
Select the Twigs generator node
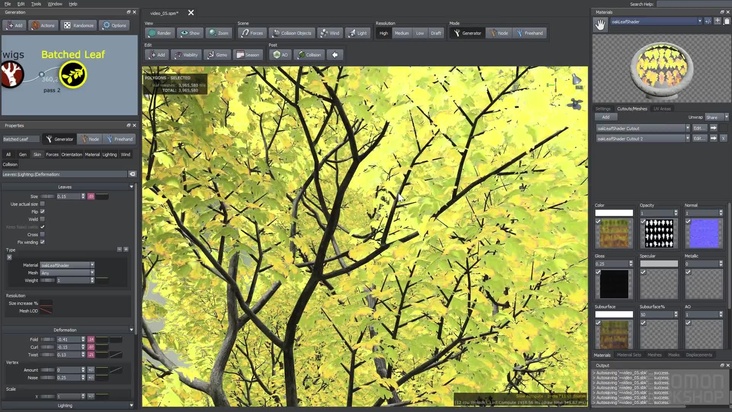click(10, 75)
